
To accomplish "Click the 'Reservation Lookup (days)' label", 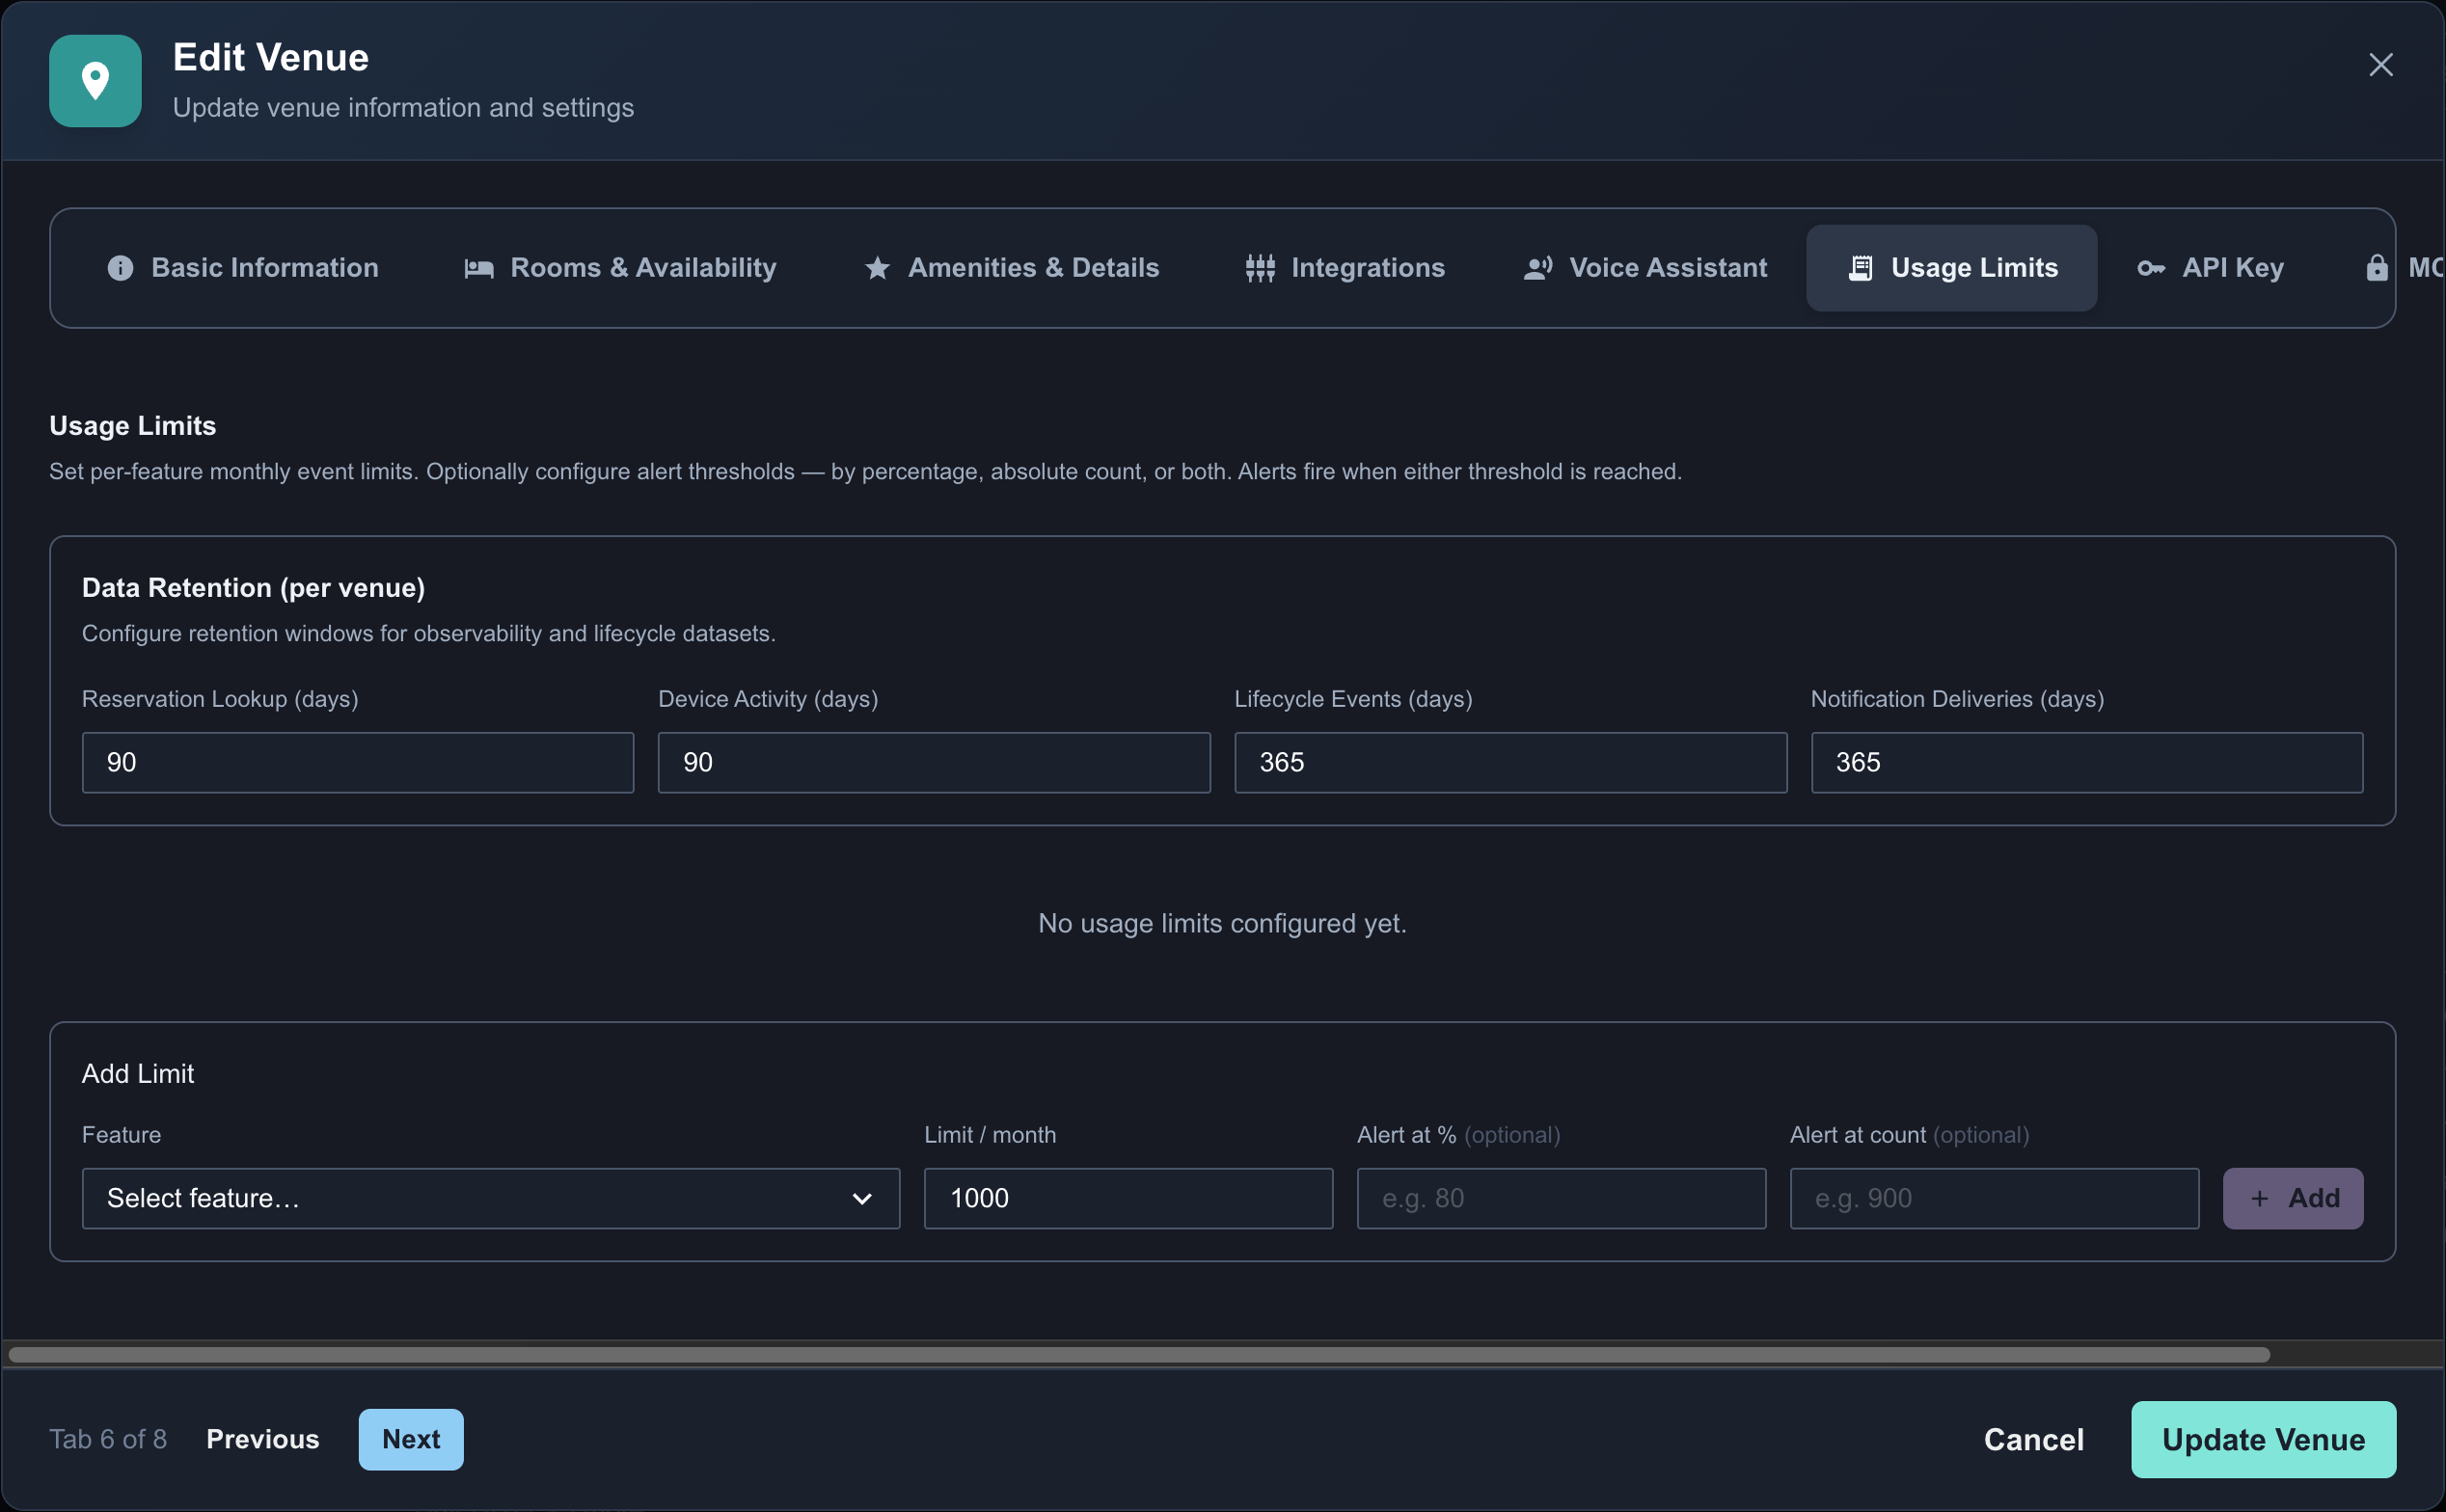I will pos(220,699).
